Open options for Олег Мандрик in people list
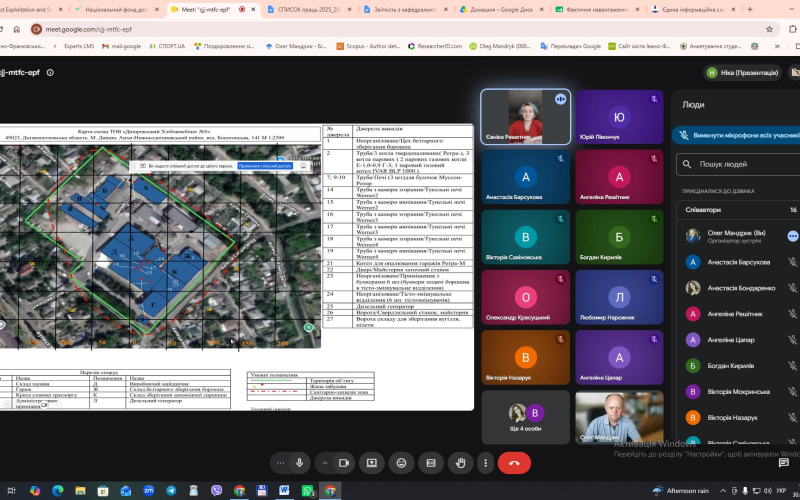Screen dimensions: 800x500 click(792, 236)
